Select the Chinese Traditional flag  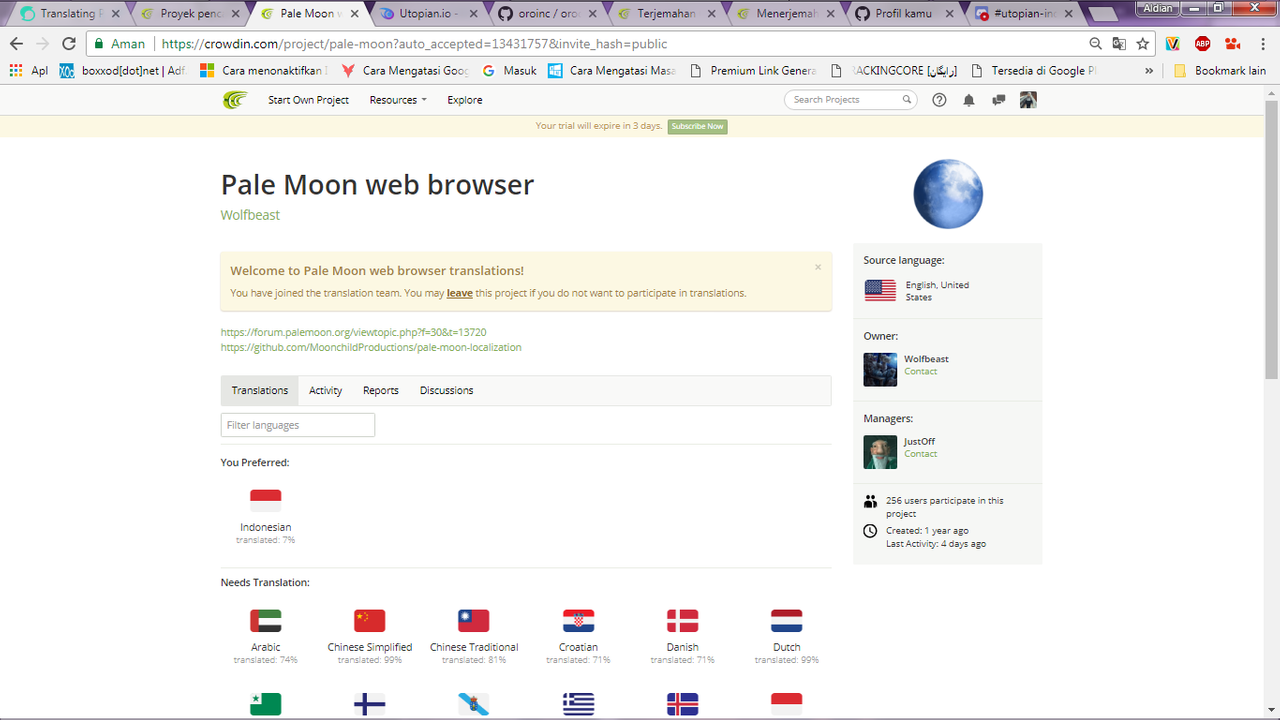pyautogui.click(x=474, y=620)
